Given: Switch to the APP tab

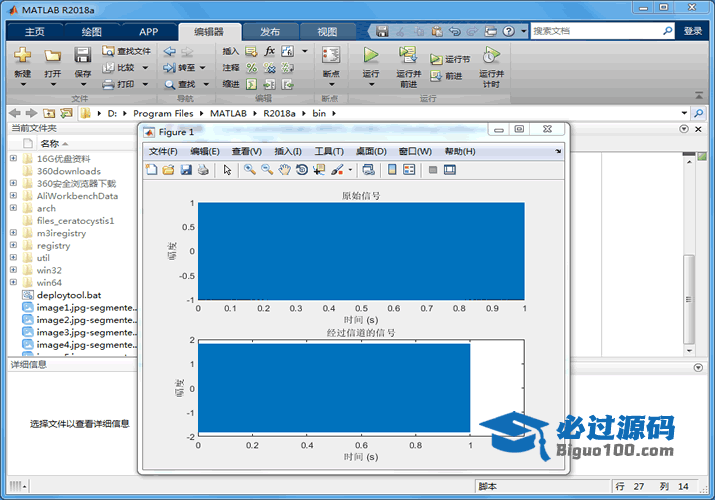Looking at the screenshot, I should coord(149,31).
